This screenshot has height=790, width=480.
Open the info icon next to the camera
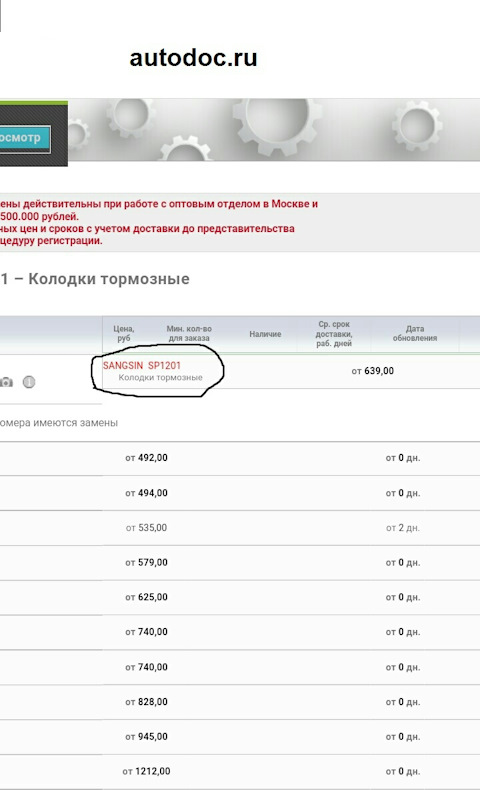(29, 382)
